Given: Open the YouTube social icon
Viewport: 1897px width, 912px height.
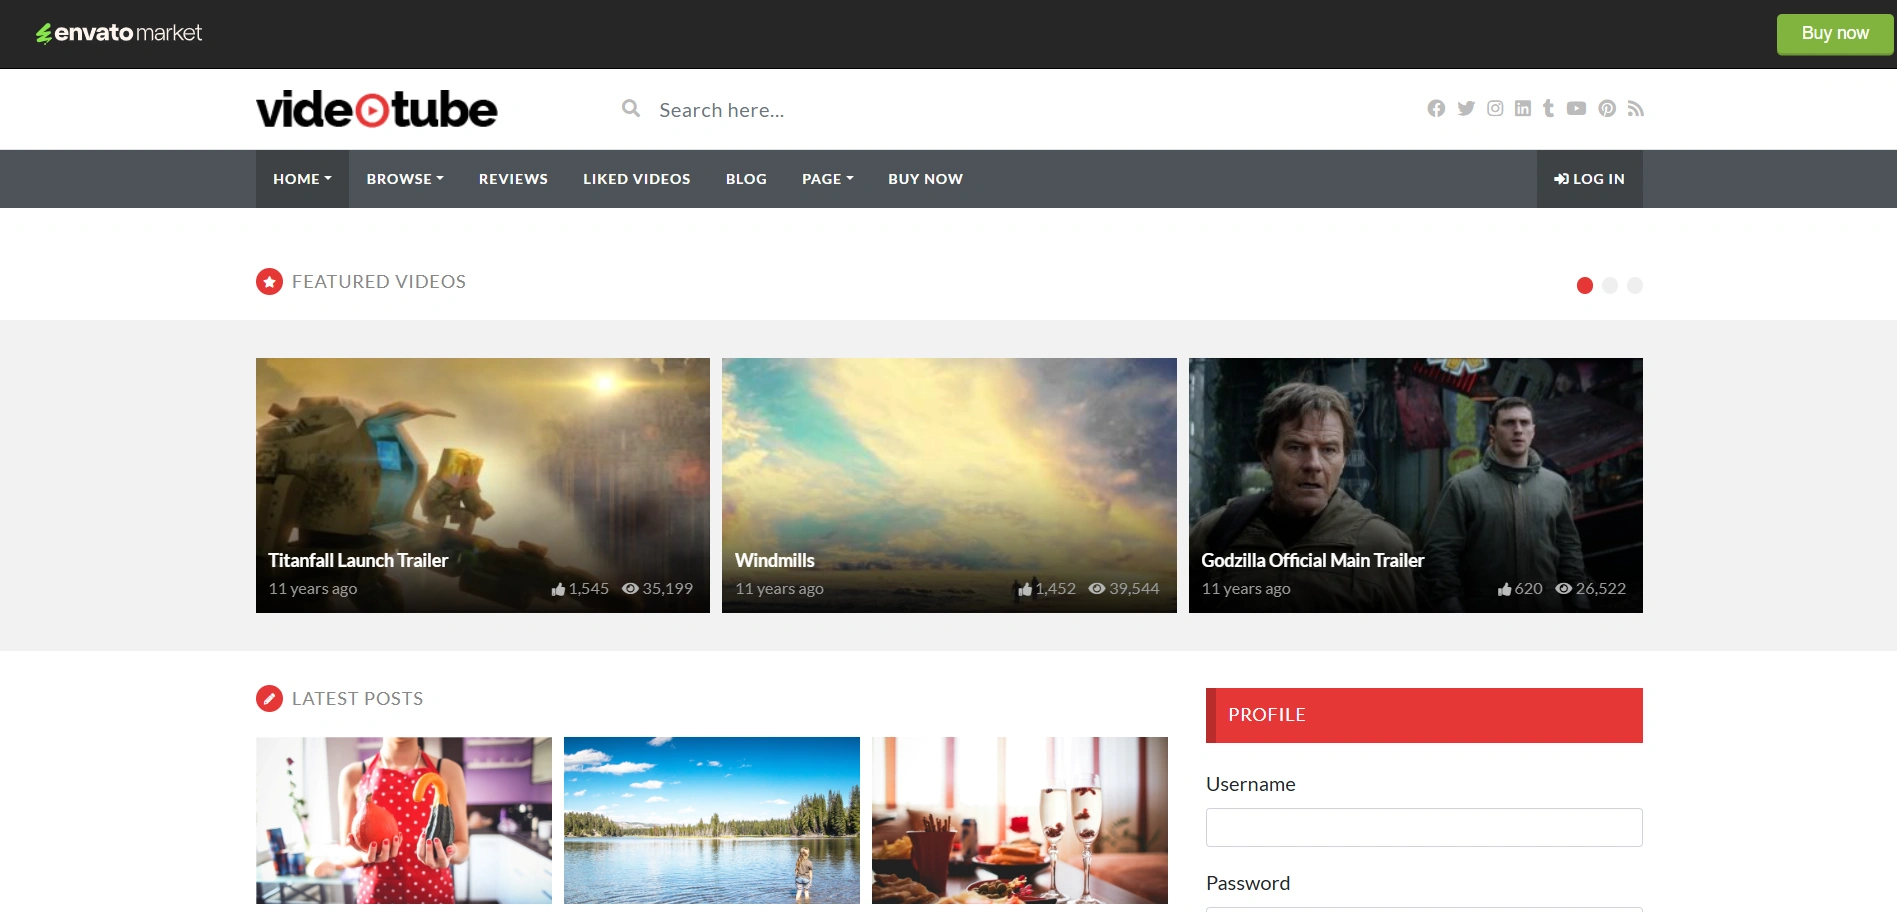Looking at the screenshot, I should pos(1576,108).
